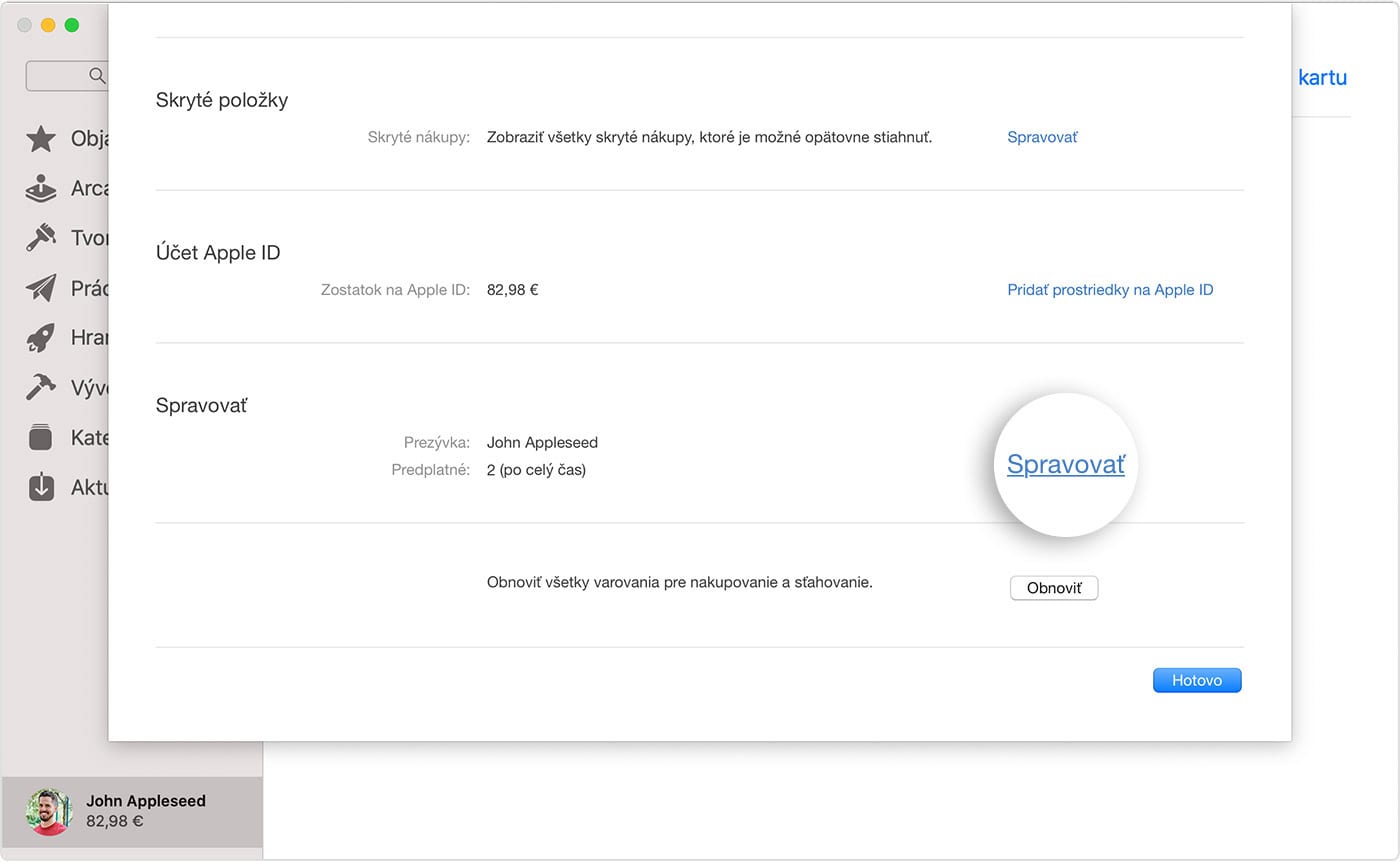This screenshot has width=1400, height=862.
Task: Minimize the window with yellow button
Action: point(48,25)
